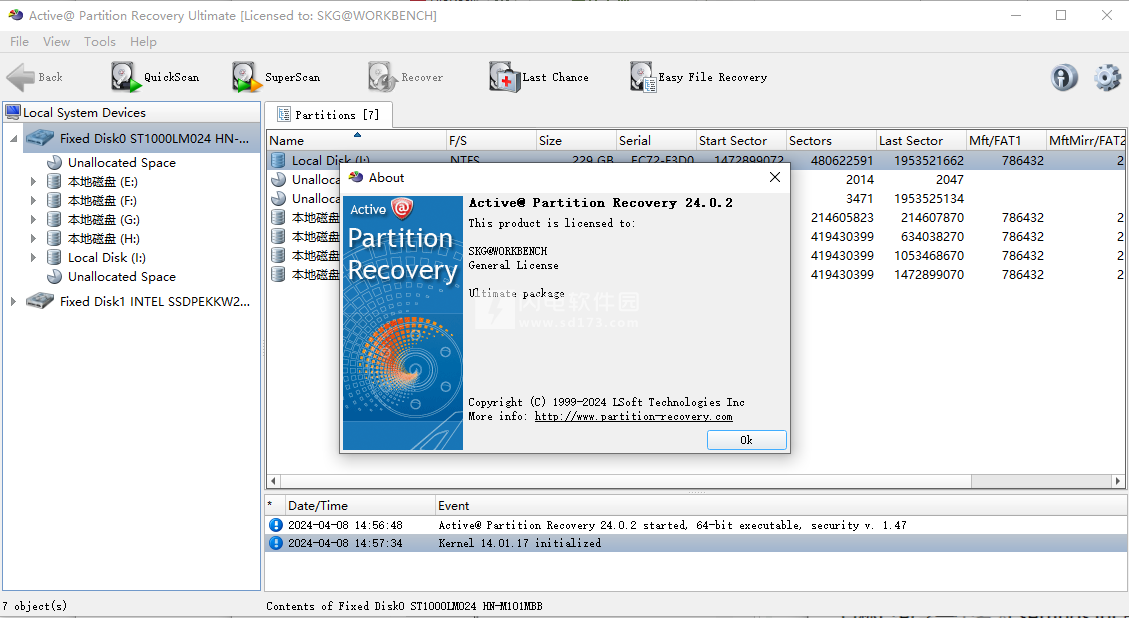Open the File menu
The width and height of the screenshot is (1129, 618).
click(x=19, y=42)
